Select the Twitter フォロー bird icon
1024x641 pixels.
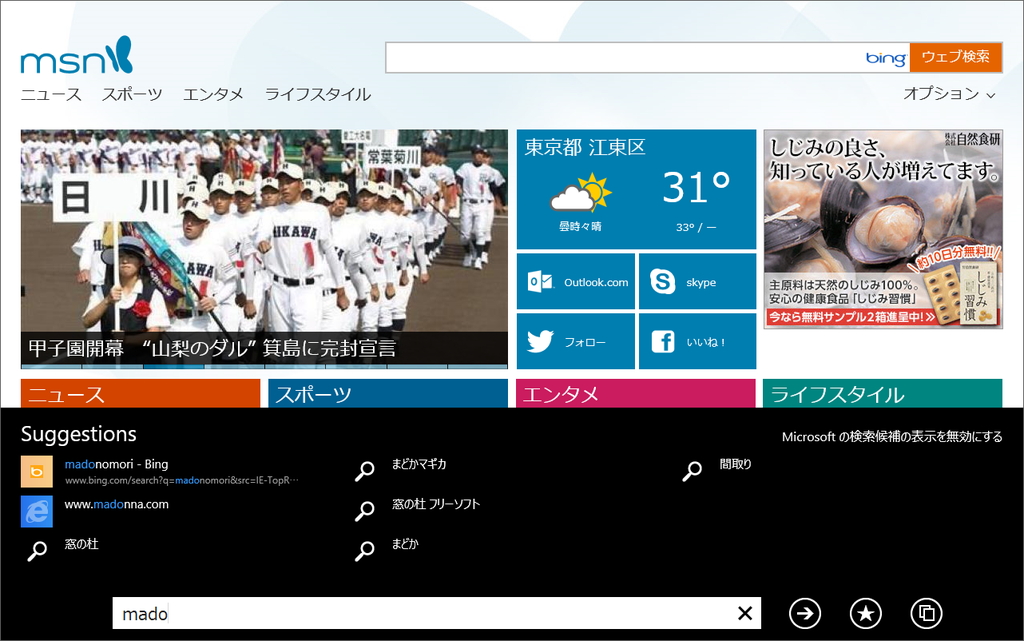(541, 341)
